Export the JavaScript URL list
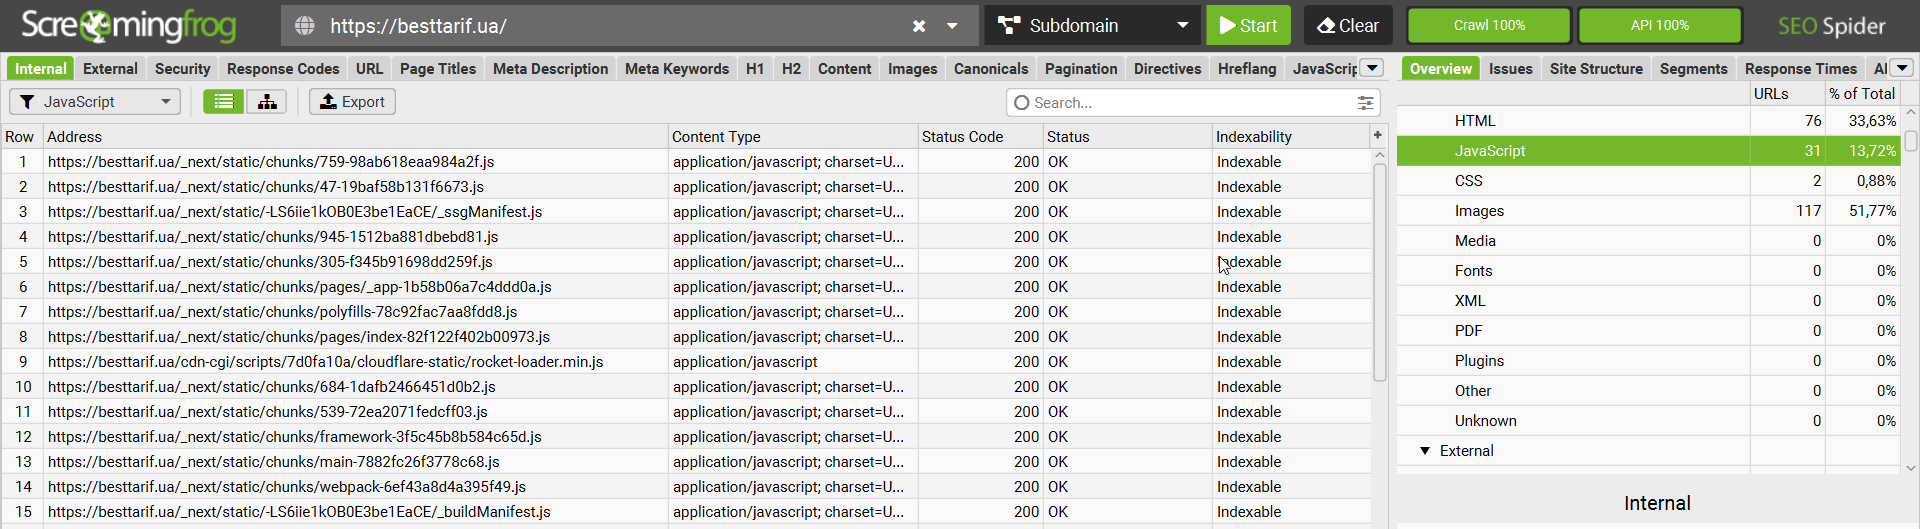This screenshot has width=1920, height=529. coord(352,102)
